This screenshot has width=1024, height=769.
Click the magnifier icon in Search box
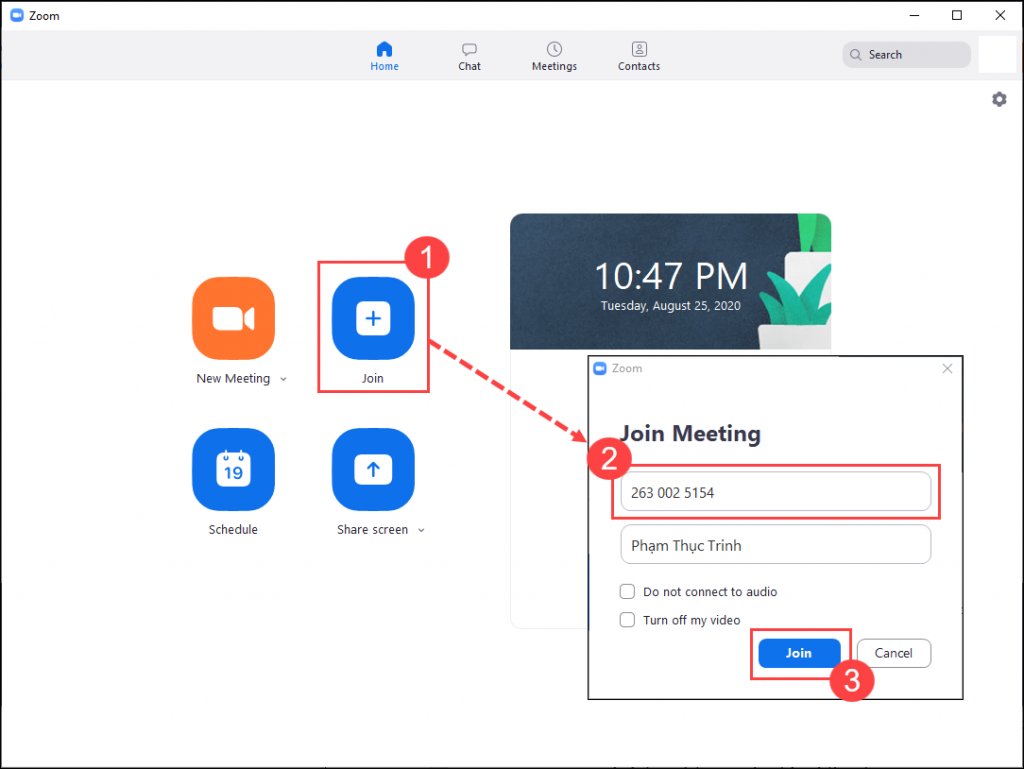(856, 55)
